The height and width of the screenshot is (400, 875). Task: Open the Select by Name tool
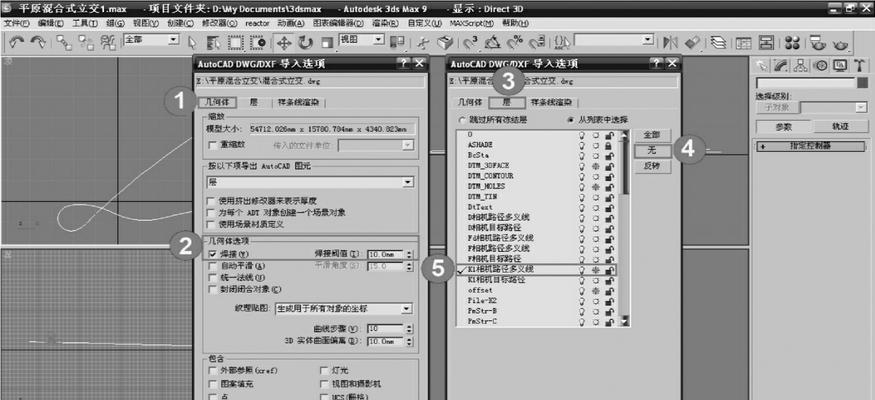point(214,43)
